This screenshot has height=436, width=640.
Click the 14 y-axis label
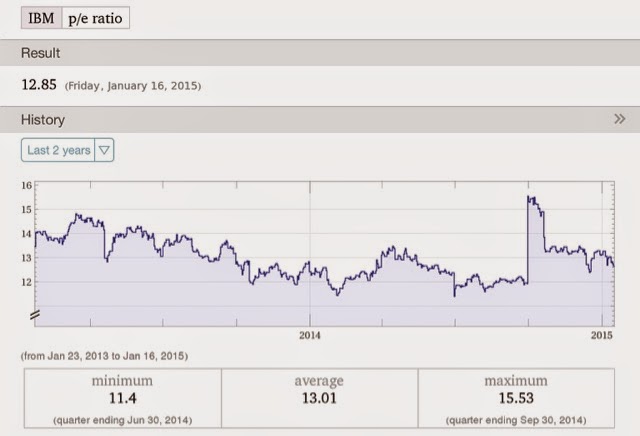[27, 234]
